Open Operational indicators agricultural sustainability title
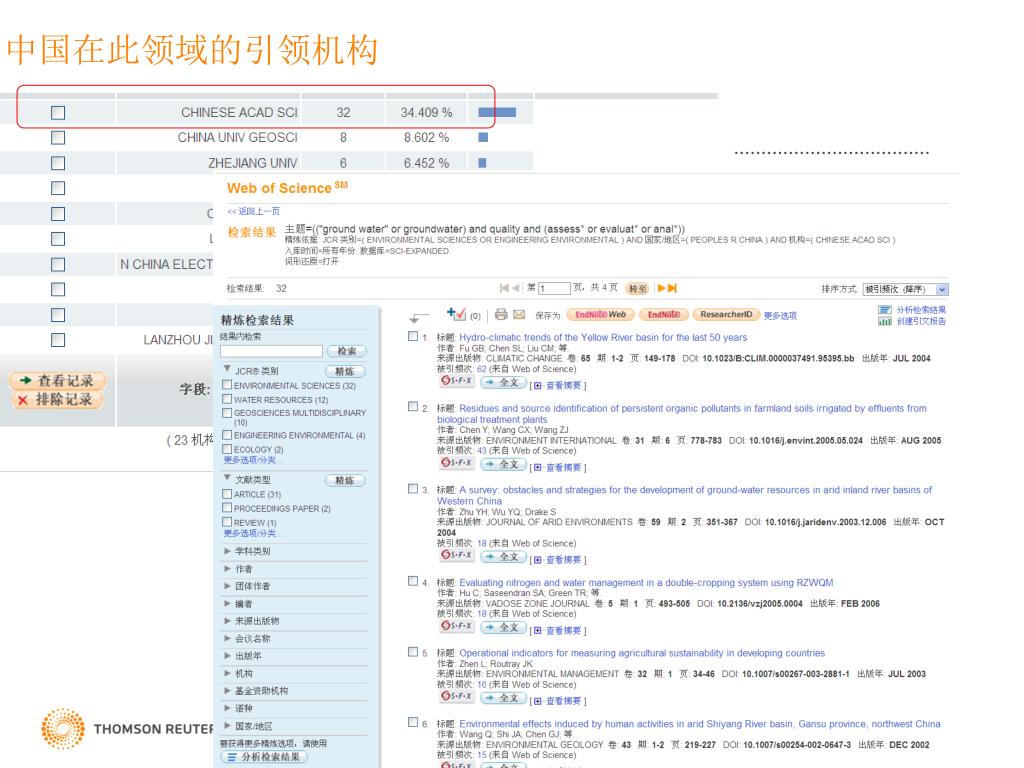The width and height of the screenshot is (1024, 768). [x=642, y=653]
